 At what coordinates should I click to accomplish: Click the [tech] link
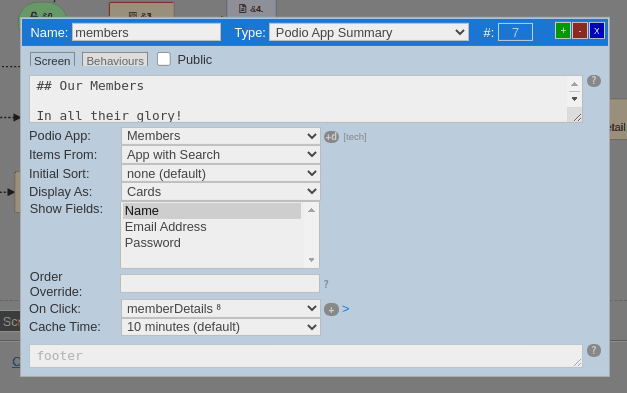click(355, 137)
